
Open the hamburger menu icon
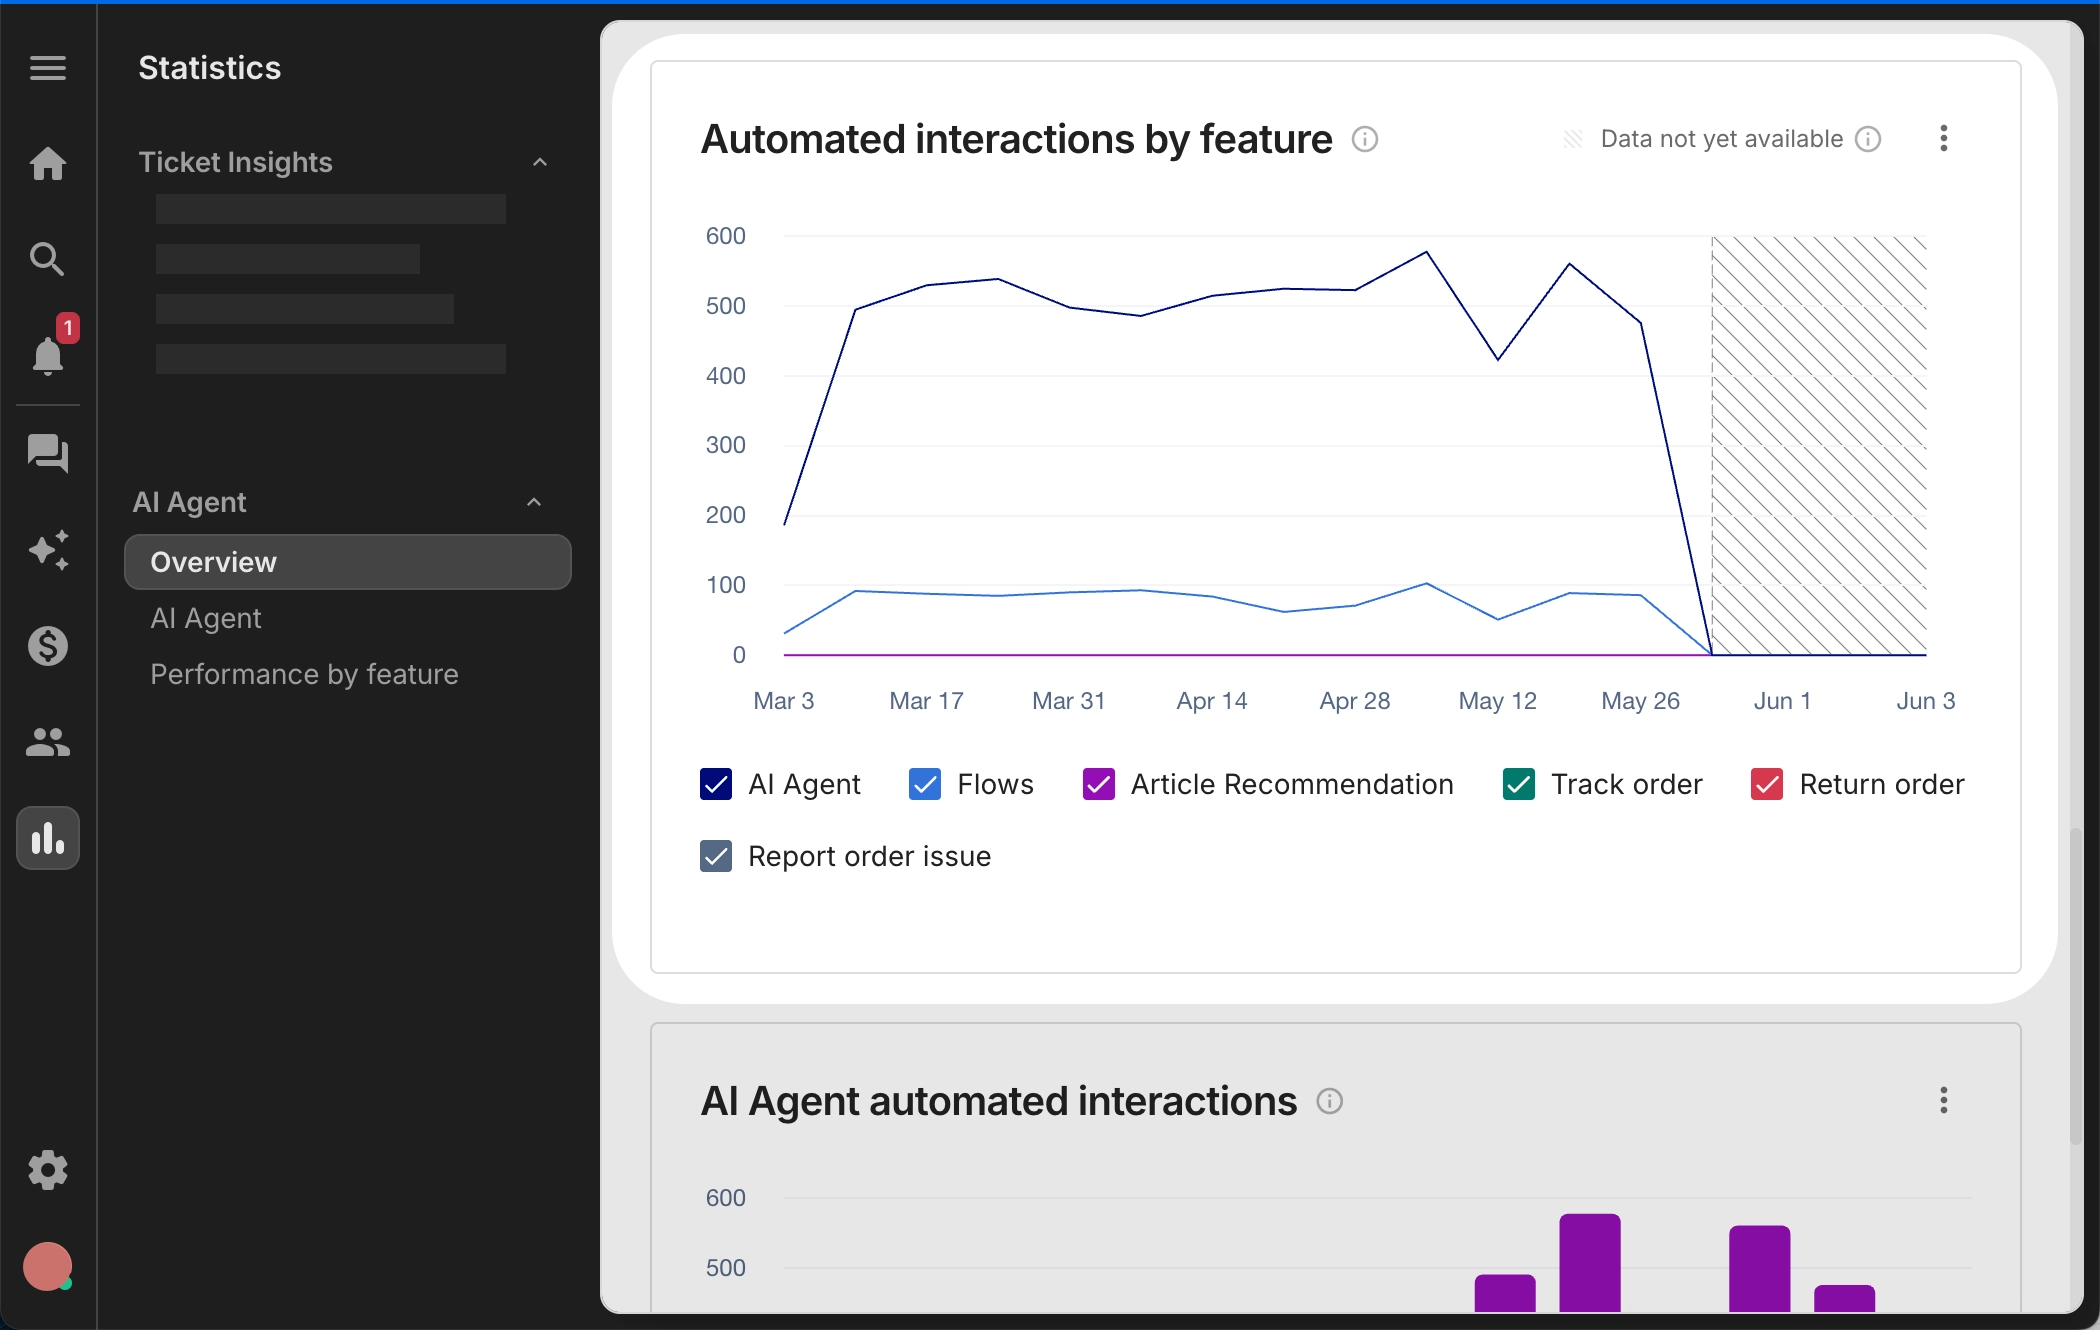click(48, 68)
